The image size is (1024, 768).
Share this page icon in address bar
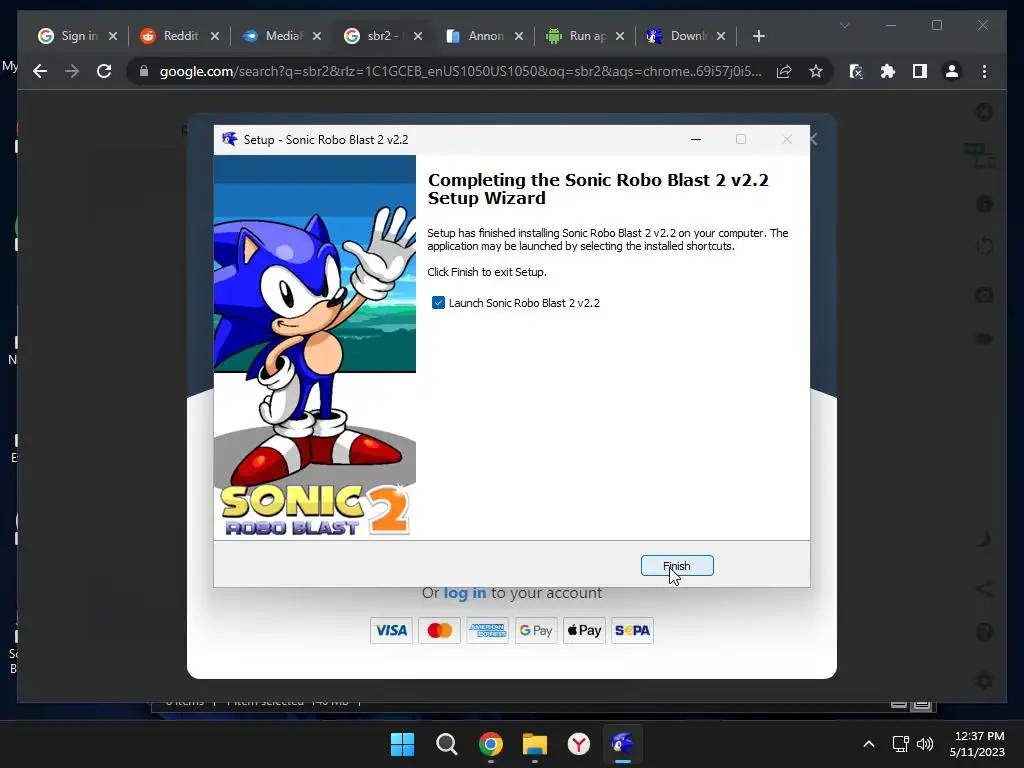tap(784, 71)
